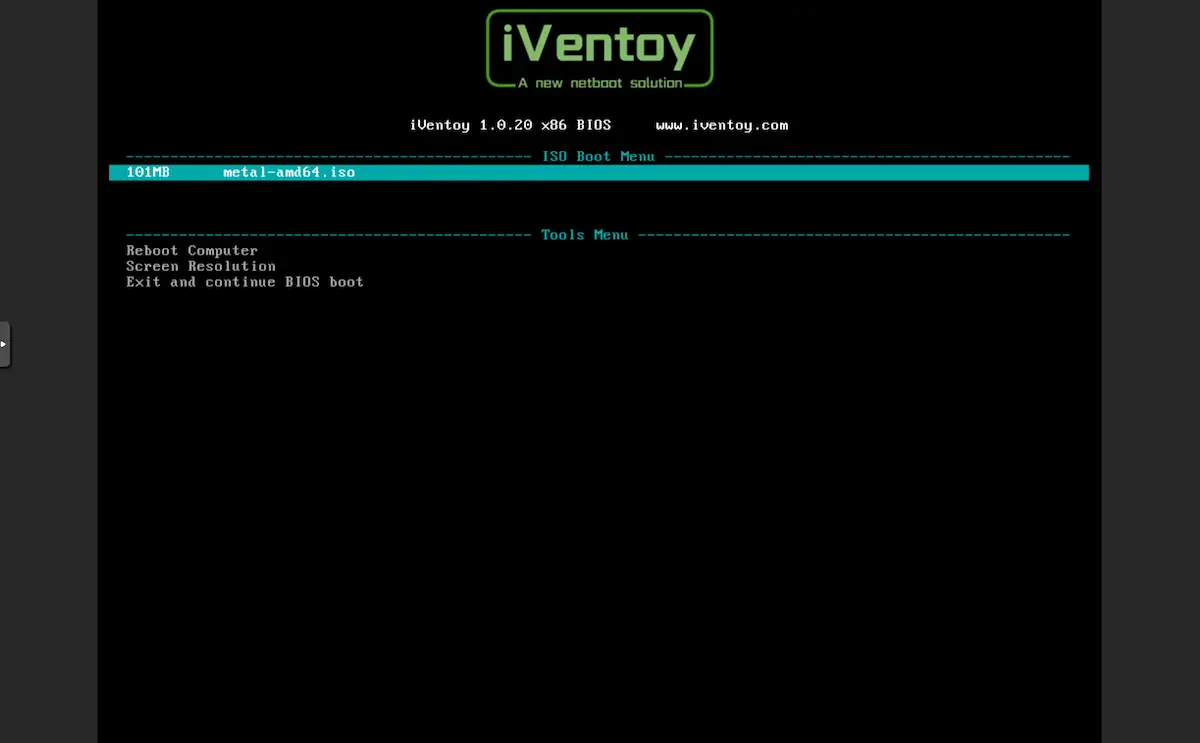Click the highlighted teal selection bar
Screen dimensions: 1200x743
598,172
